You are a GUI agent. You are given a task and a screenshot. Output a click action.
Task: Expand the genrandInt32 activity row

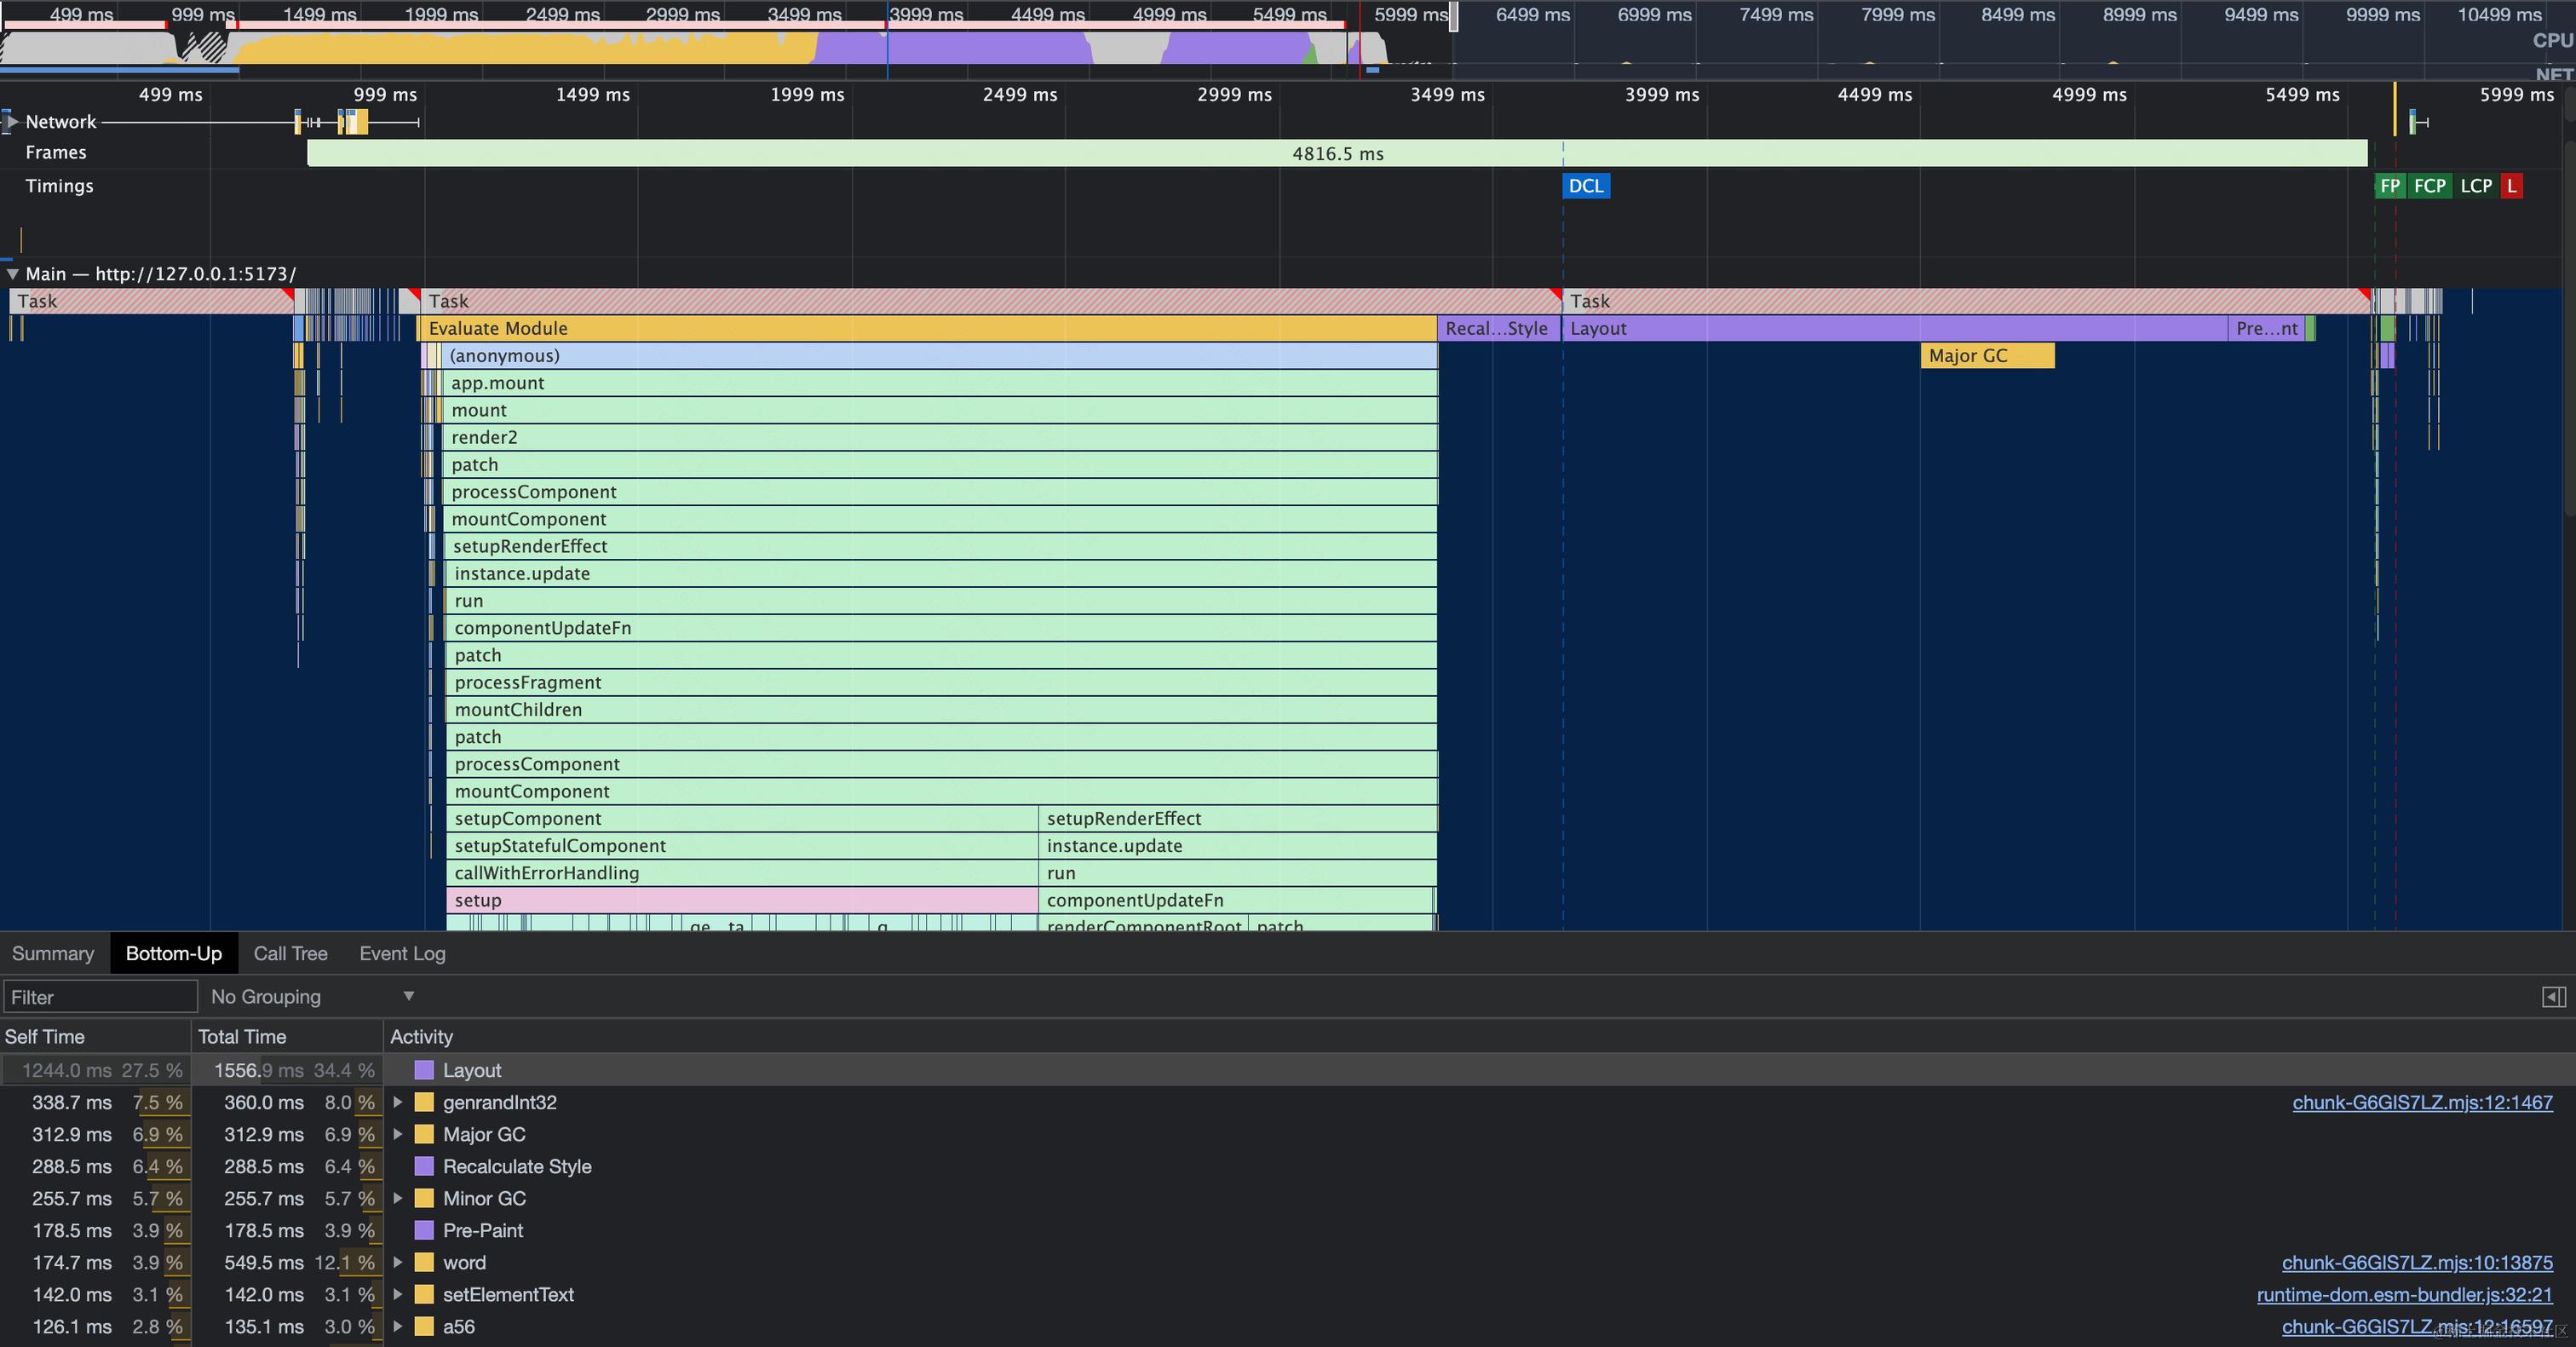pos(398,1102)
